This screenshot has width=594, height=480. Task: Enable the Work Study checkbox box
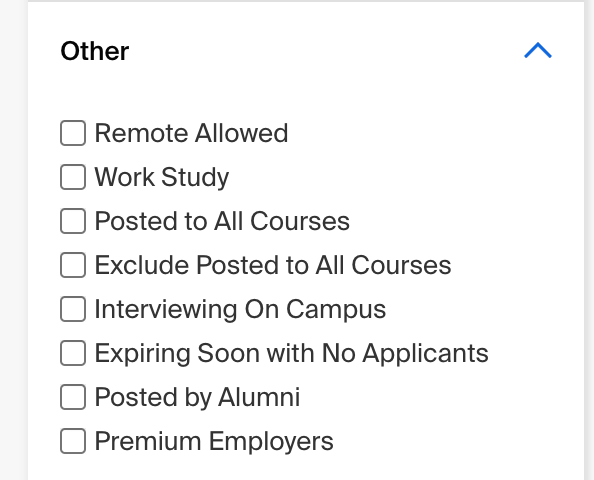coord(73,177)
